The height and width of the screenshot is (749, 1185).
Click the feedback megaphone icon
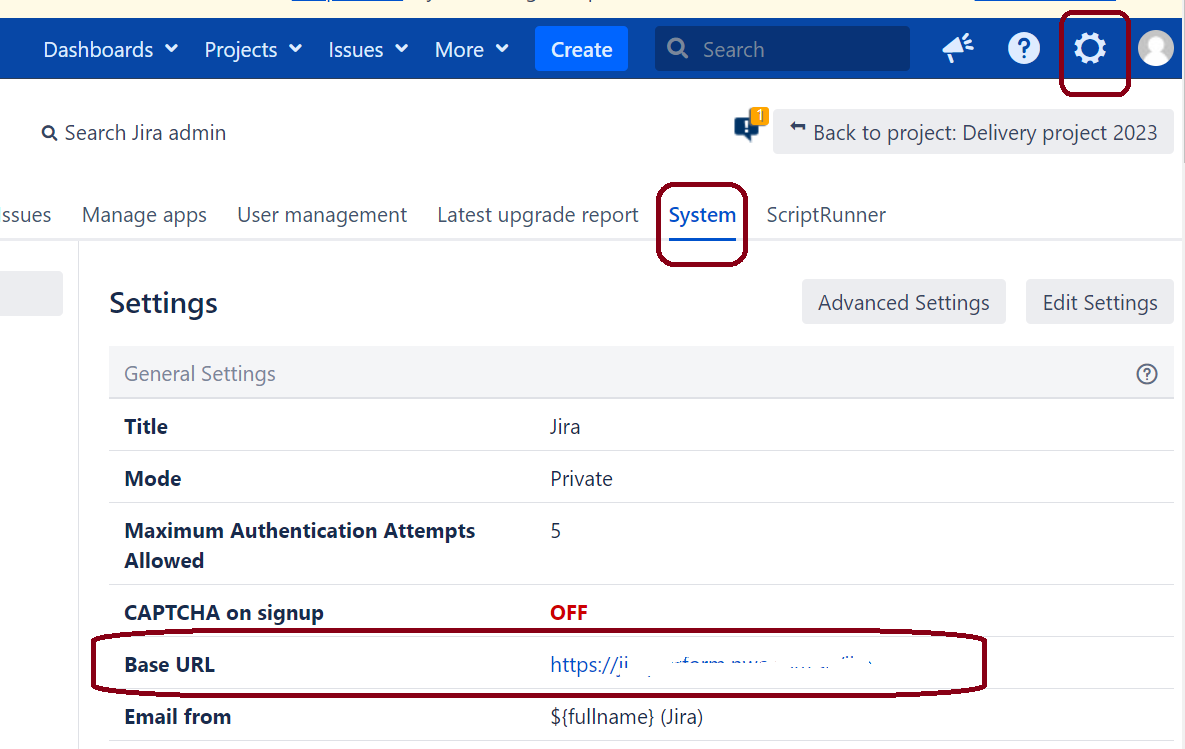[958, 48]
